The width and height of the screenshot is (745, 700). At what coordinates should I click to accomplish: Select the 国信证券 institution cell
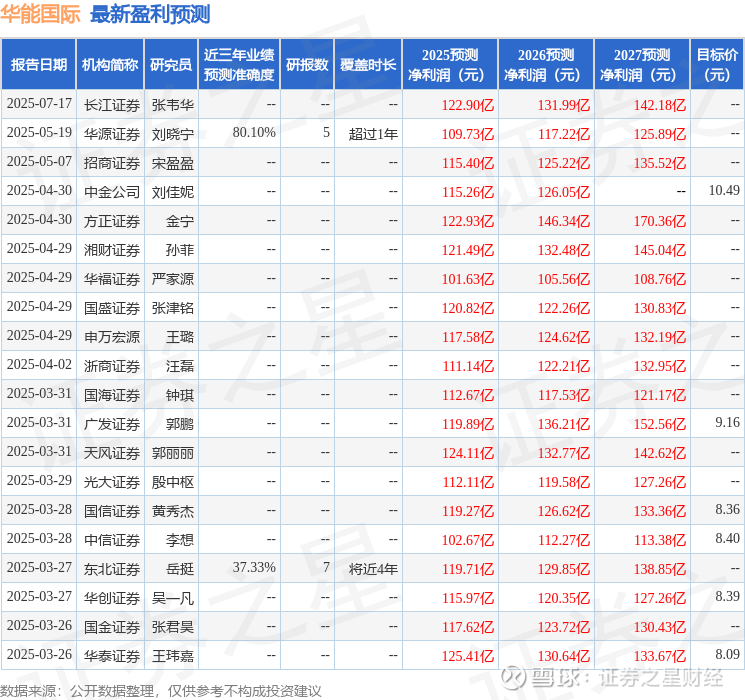(112, 511)
